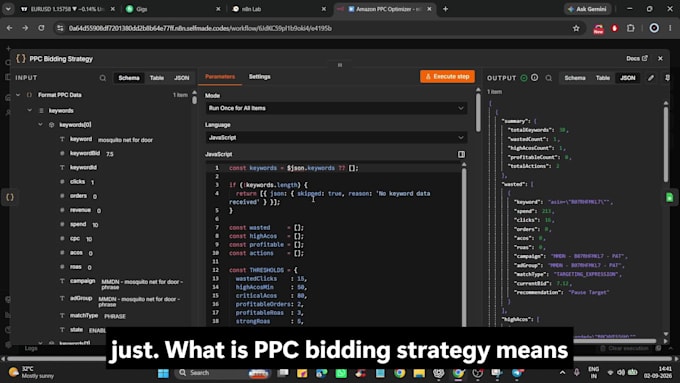Switch output view to Schema
Screen dimensions: 680x383
click(575, 78)
